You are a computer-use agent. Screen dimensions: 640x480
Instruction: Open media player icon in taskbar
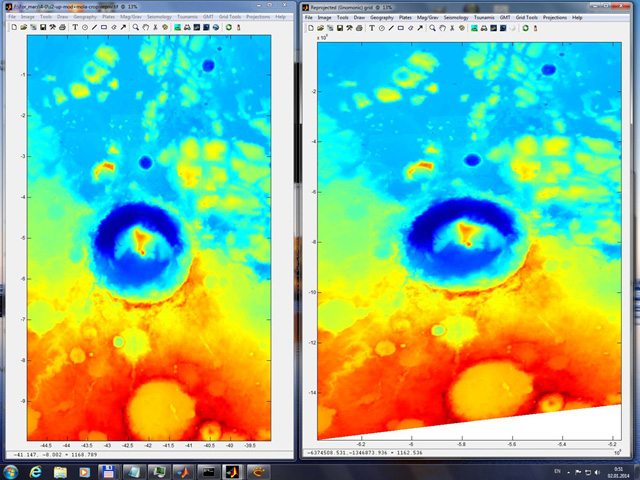click(84, 472)
